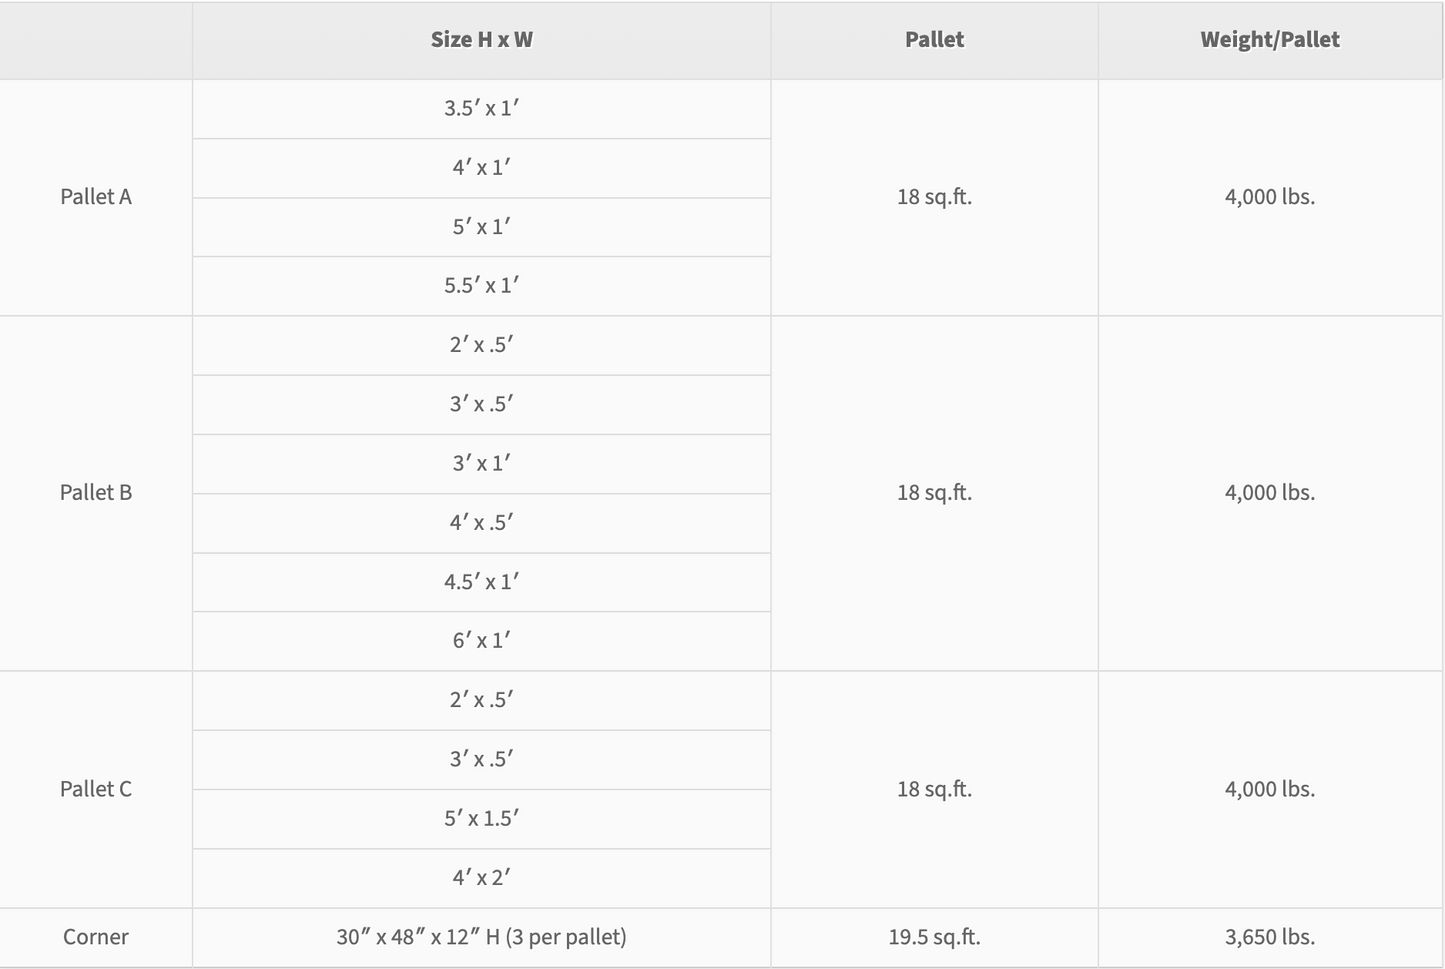The height and width of the screenshot is (969, 1445).
Task: Click the Size H x W column header
Action: point(481,40)
